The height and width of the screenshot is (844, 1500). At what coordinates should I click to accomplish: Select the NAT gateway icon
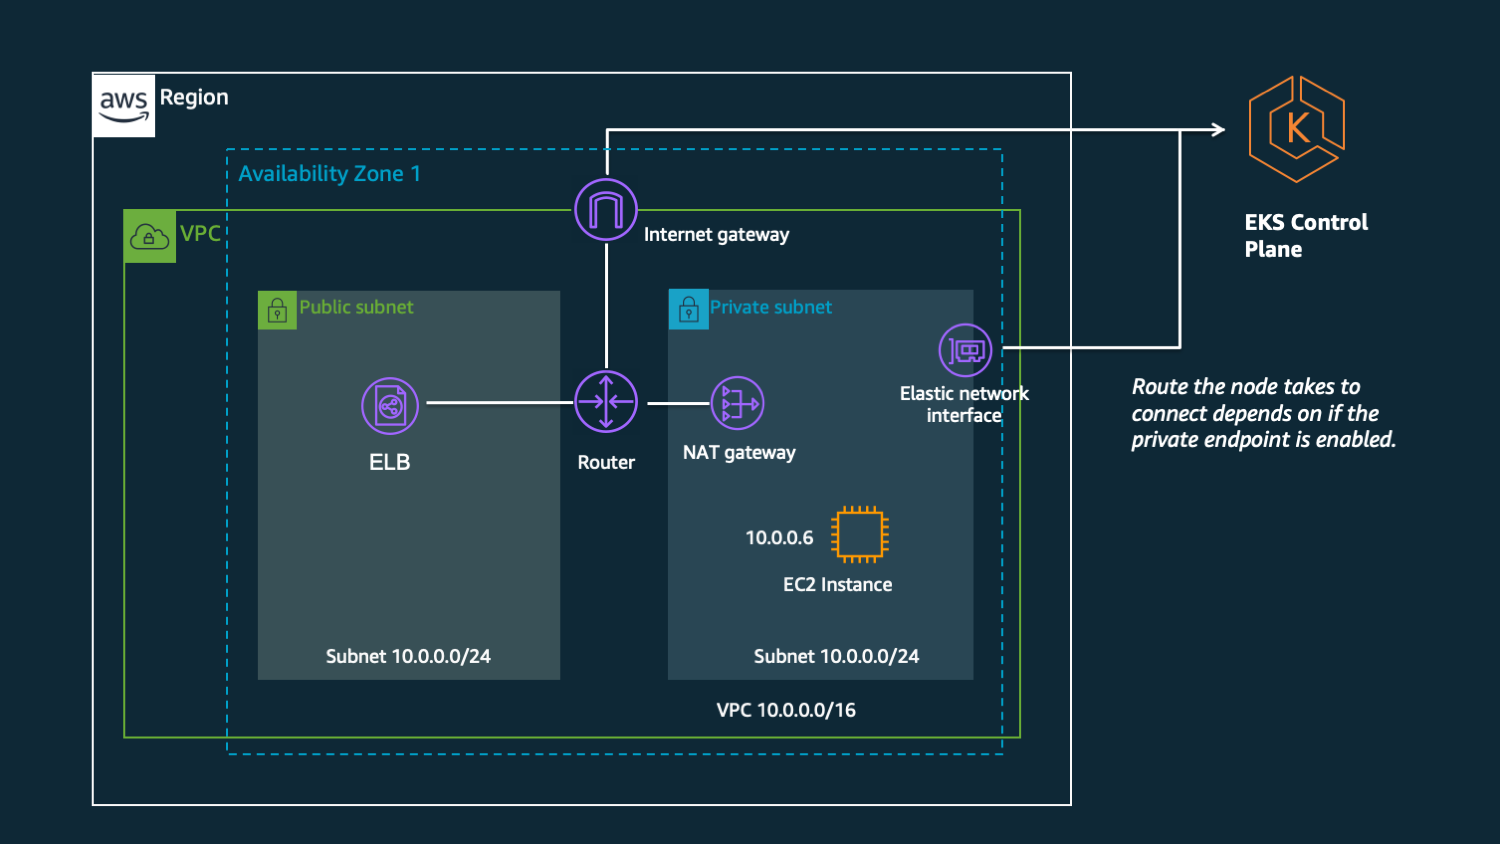point(737,403)
